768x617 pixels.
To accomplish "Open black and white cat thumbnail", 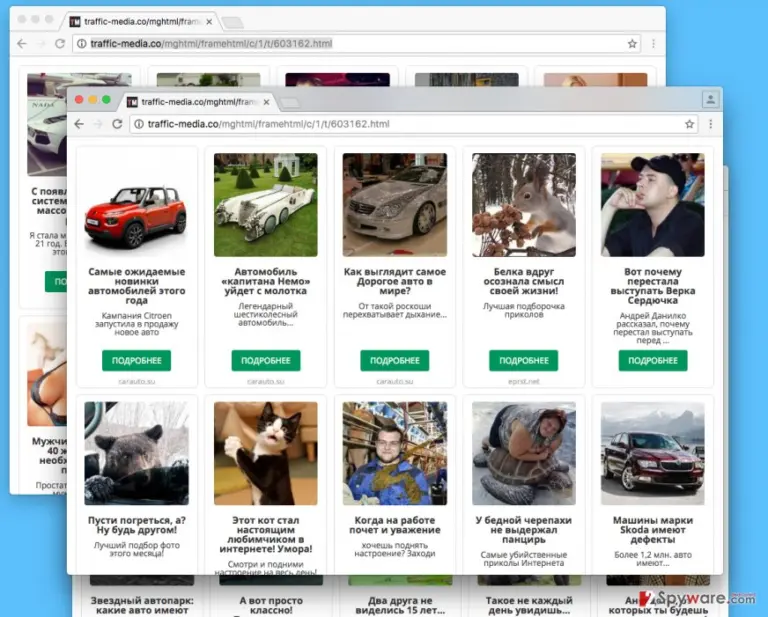I will point(265,453).
